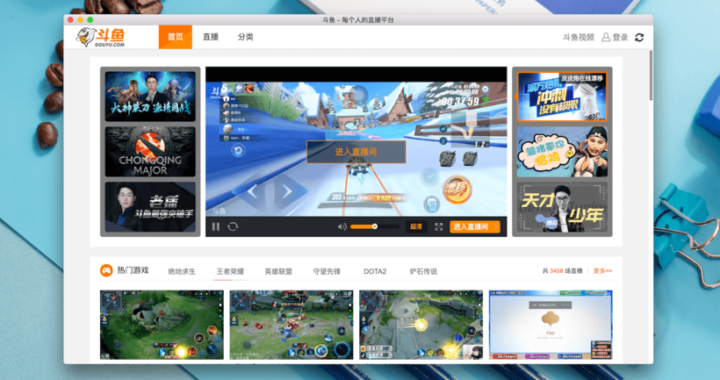
Task: Open the 更多>> link
Action: [x=602, y=271]
